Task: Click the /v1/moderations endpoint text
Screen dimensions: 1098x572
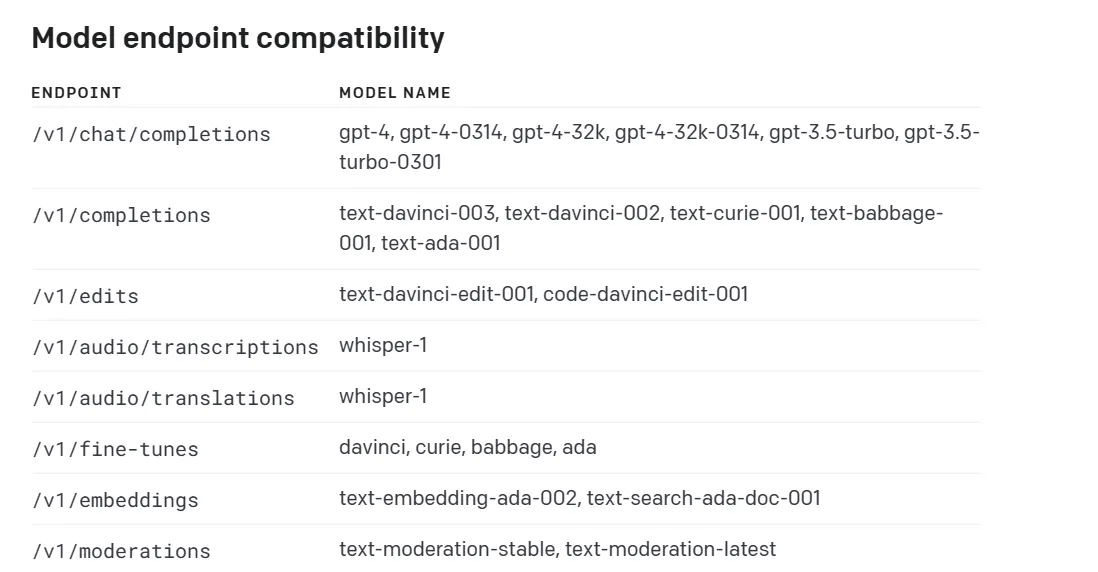Action: pyautogui.click(x=121, y=551)
